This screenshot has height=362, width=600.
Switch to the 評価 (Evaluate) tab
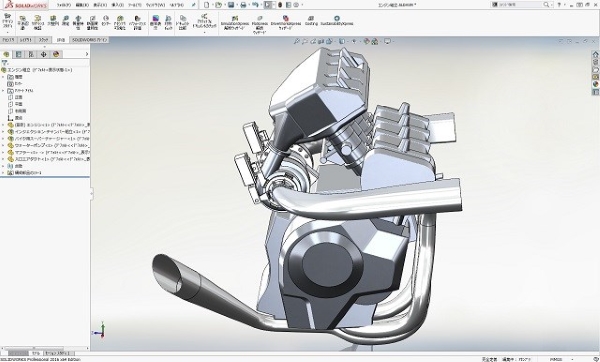click(61, 40)
